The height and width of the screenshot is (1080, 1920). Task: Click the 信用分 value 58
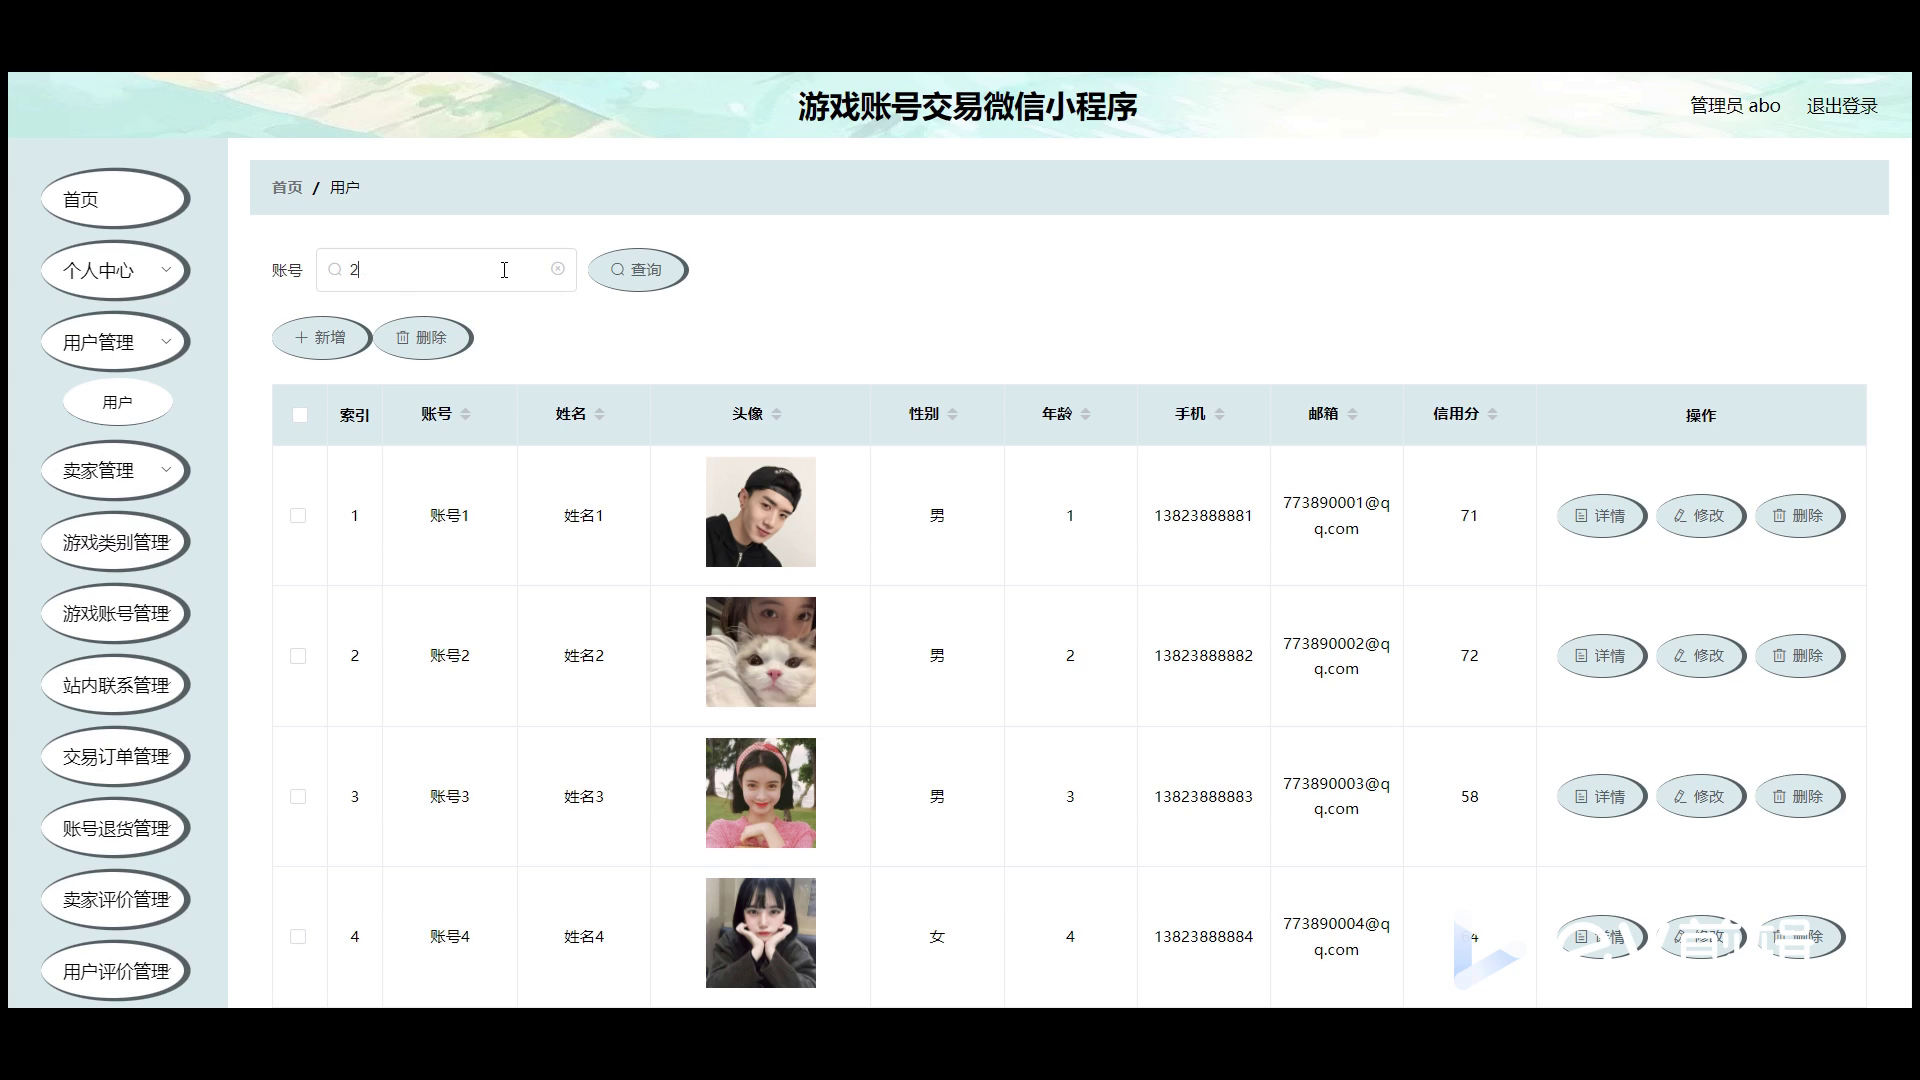coord(1469,797)
